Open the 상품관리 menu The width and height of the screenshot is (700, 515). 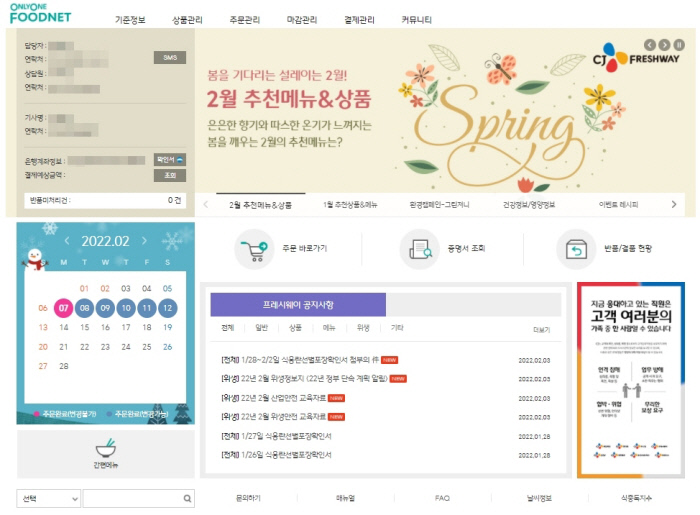pos(188,20)
